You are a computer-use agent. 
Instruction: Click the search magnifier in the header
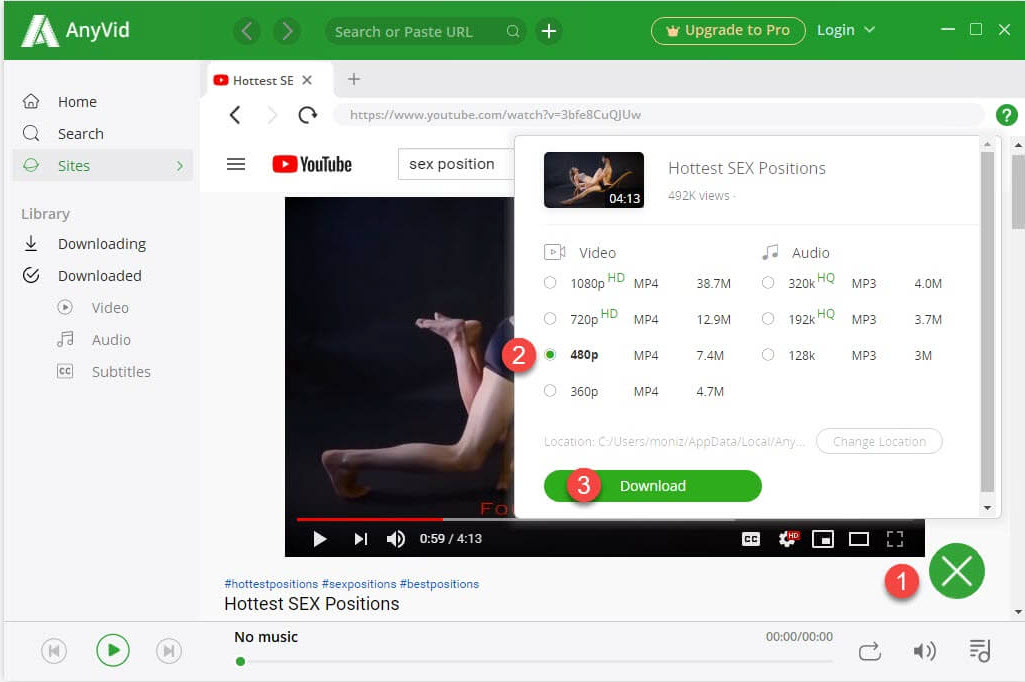(513, 31)
